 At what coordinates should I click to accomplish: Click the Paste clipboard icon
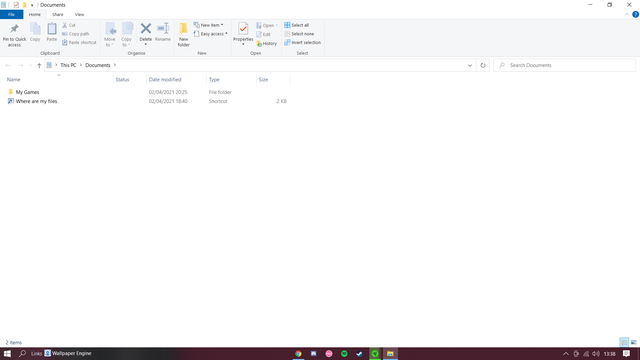(x=51, y=32)
